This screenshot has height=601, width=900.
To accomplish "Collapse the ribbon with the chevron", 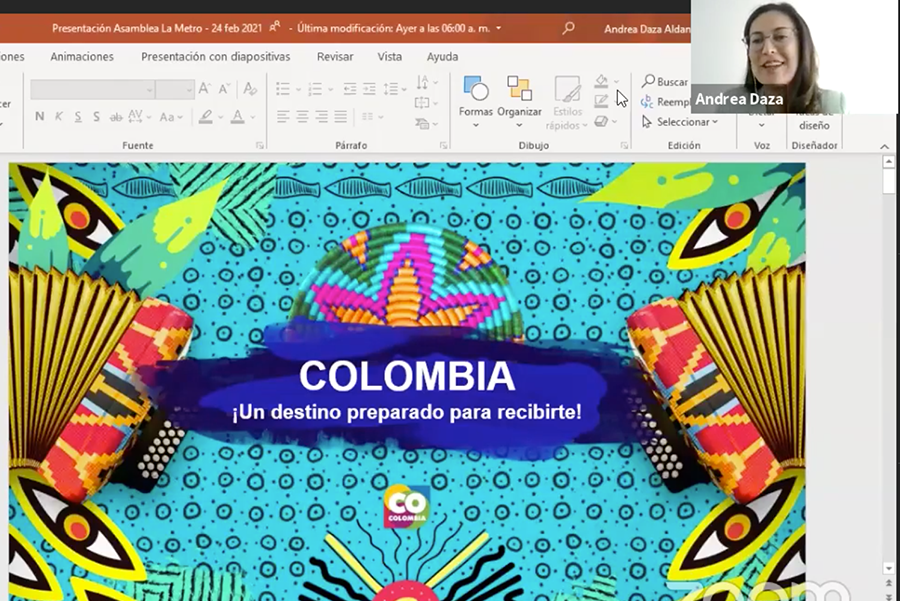I will [x=885, y=147].
